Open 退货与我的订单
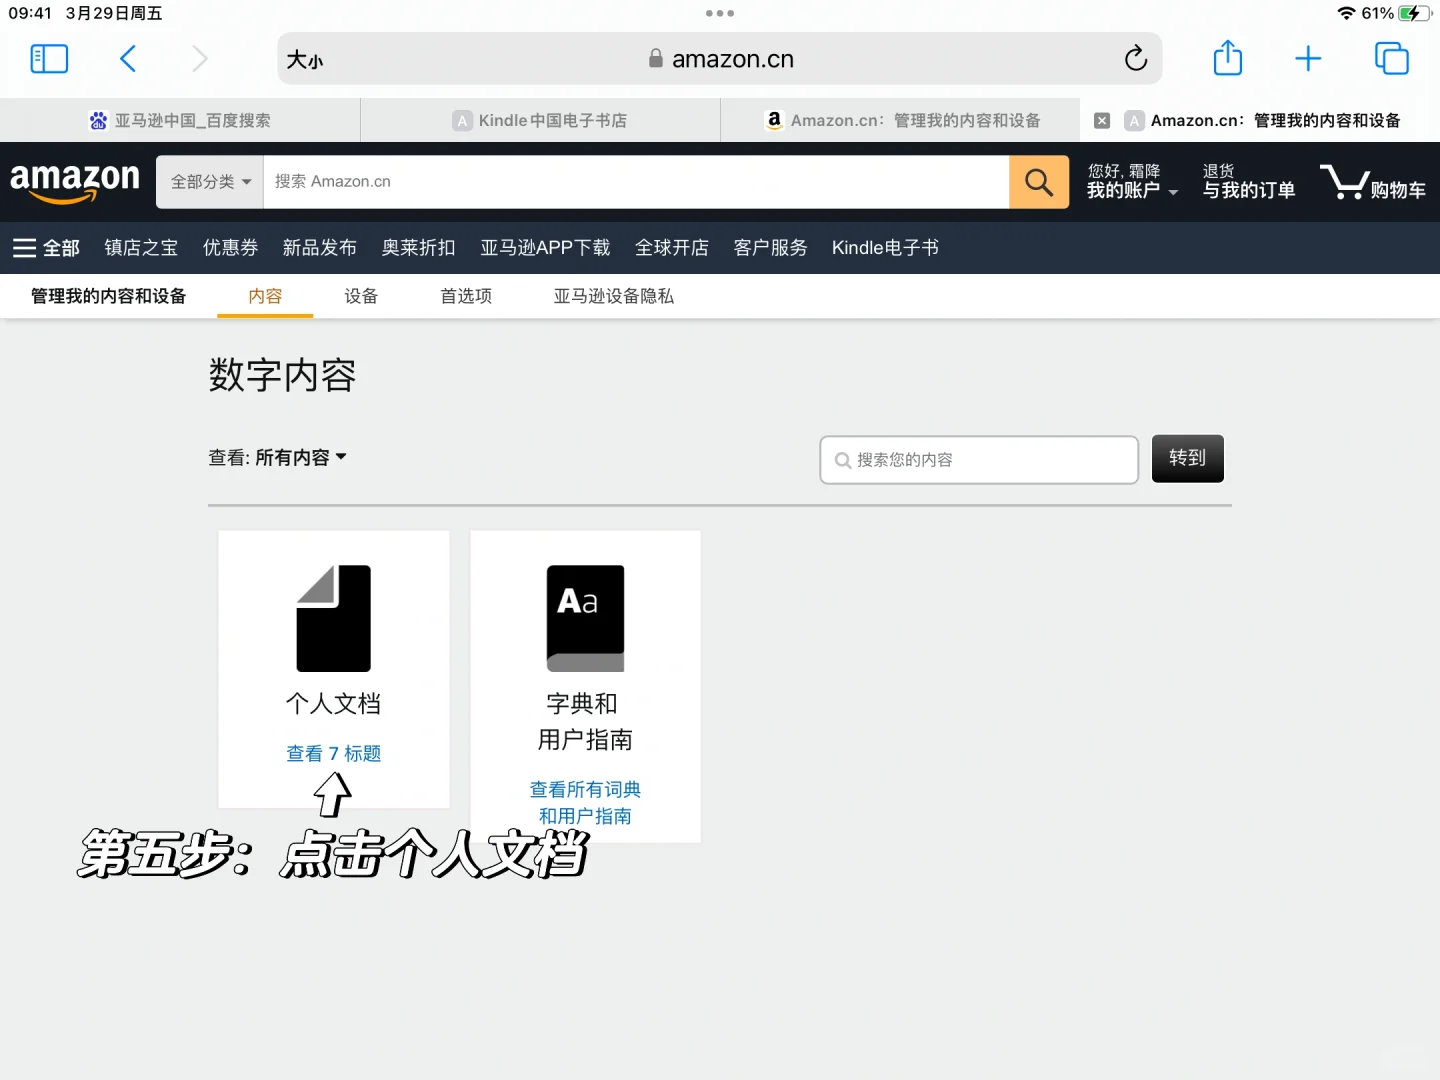 click(1248, 182)
